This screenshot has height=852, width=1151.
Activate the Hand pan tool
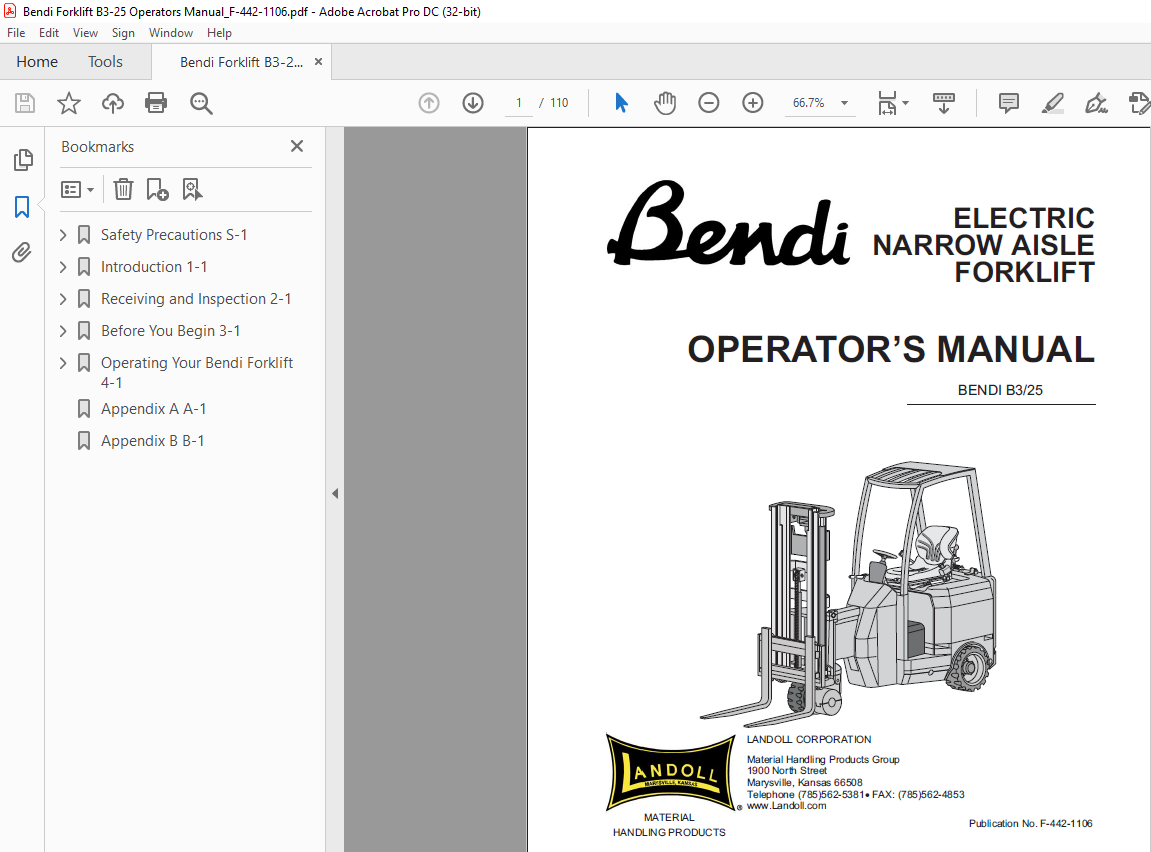[665, 103]
